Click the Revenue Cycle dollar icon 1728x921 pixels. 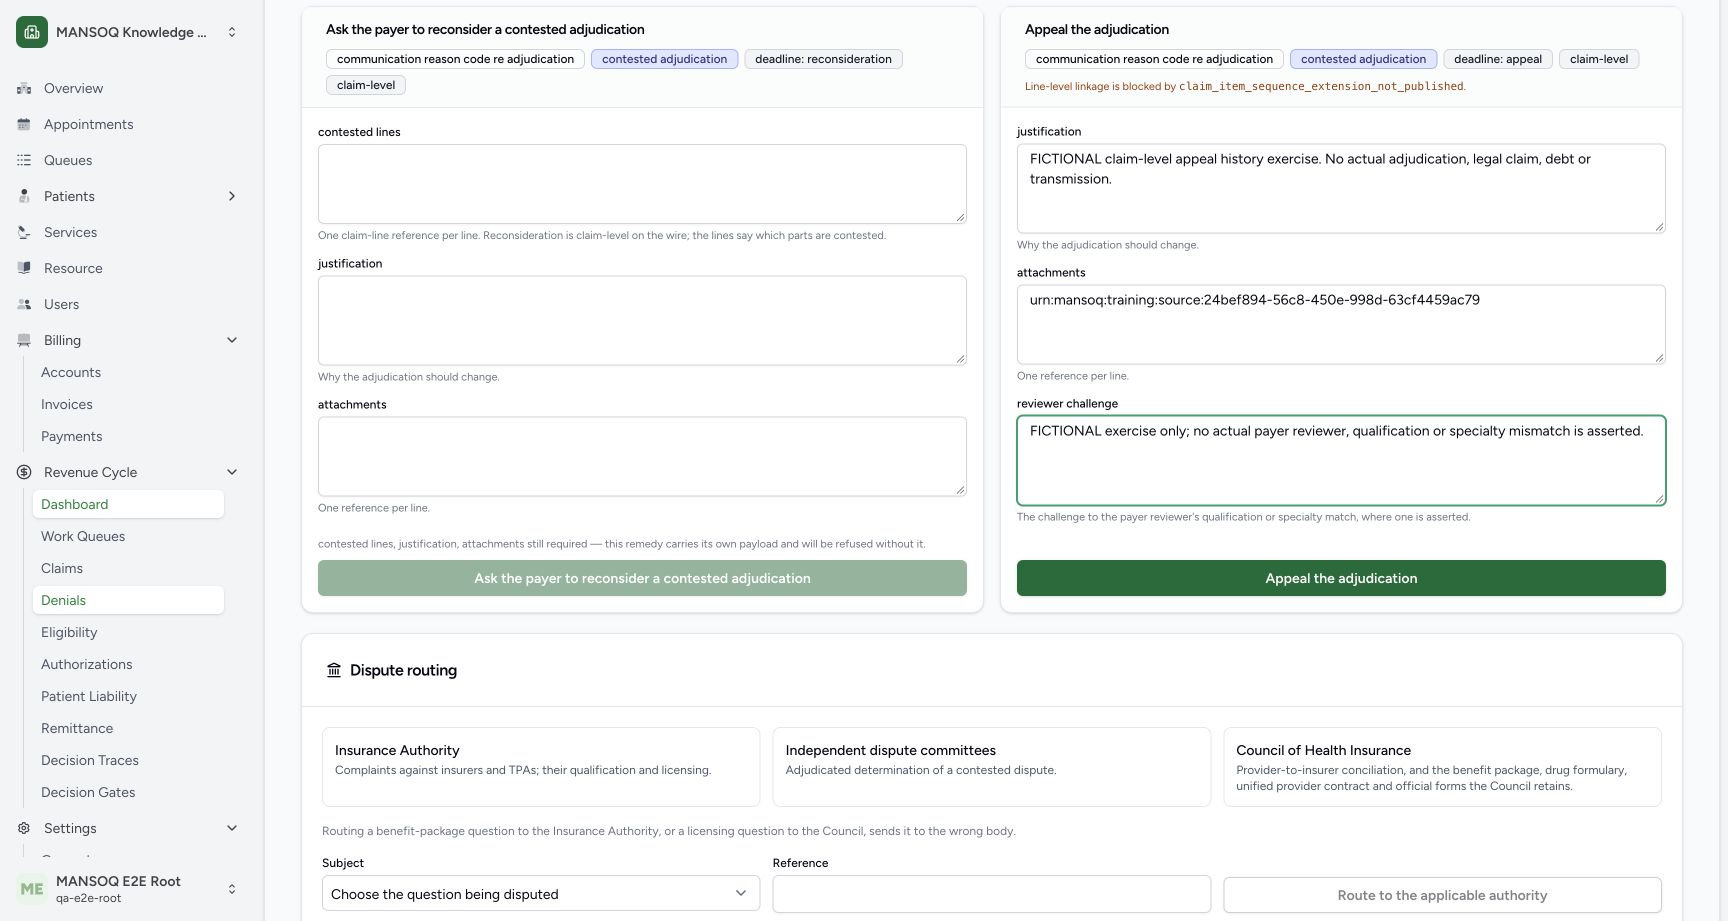[24, 472]
